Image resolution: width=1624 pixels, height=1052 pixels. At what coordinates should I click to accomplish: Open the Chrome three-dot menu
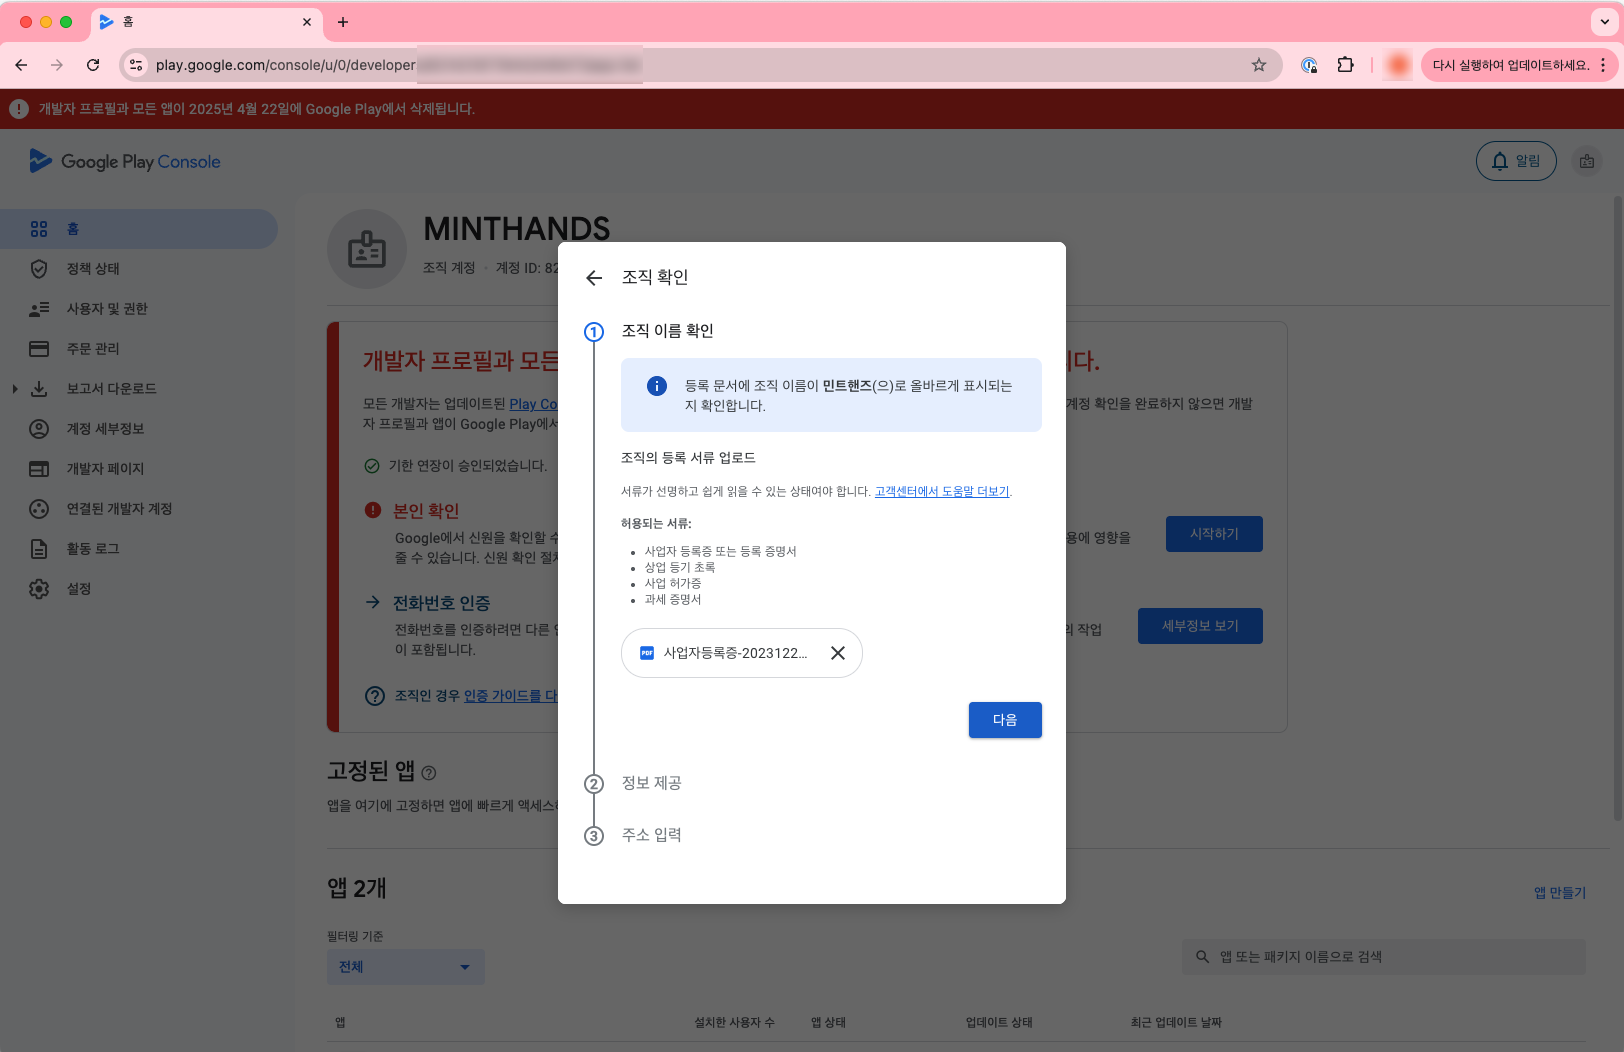point(1604,65)
